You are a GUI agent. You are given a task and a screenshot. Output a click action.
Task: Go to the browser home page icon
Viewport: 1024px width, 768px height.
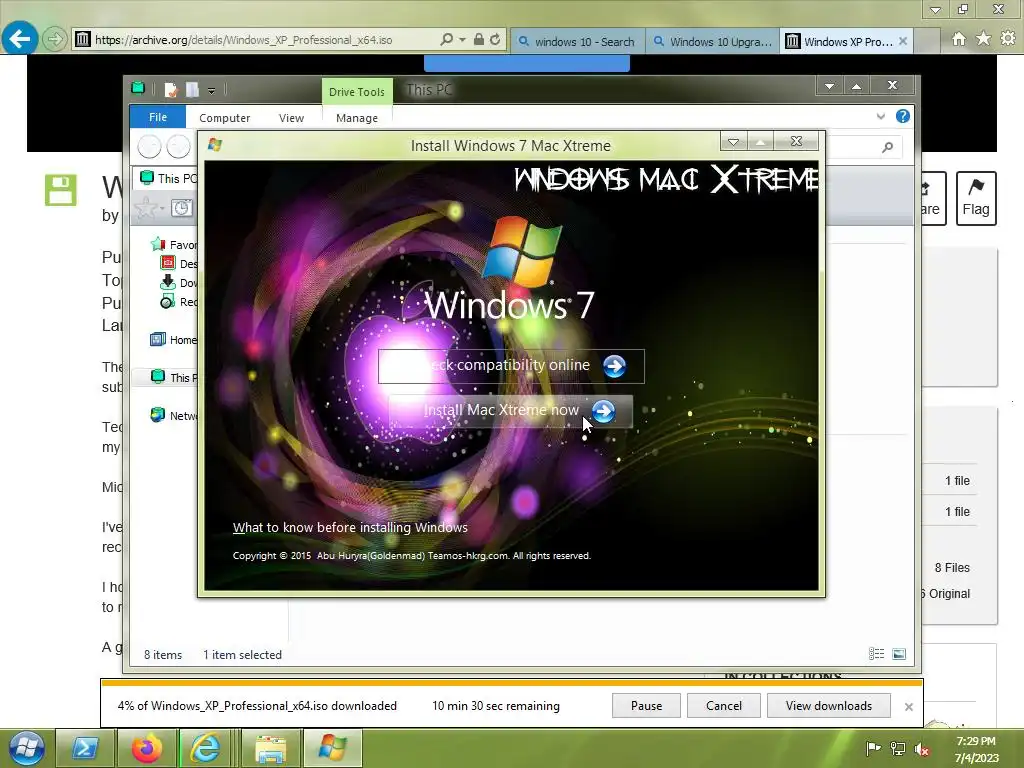pyautogui.click(x=959, y=39)
